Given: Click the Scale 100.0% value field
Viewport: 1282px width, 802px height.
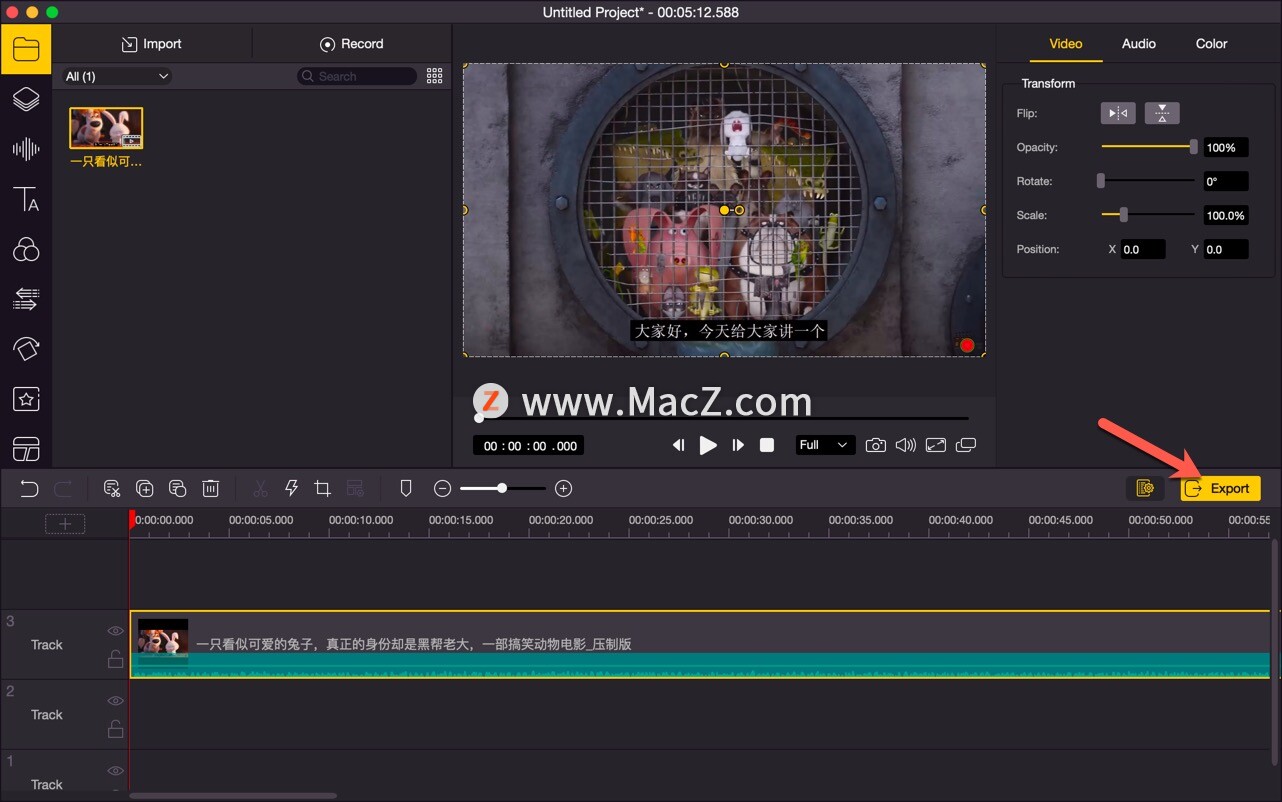Looking at the screenshot, I should point(1226,215).
